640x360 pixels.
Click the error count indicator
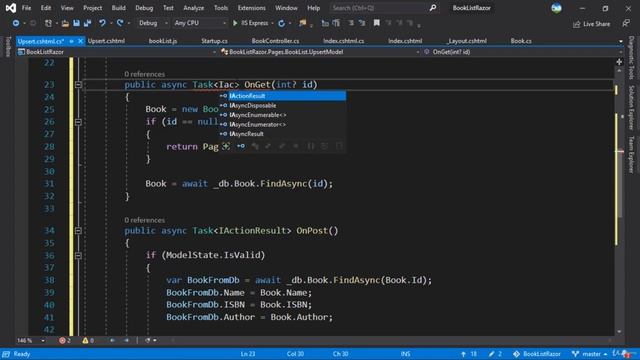(x=64, y=340)
